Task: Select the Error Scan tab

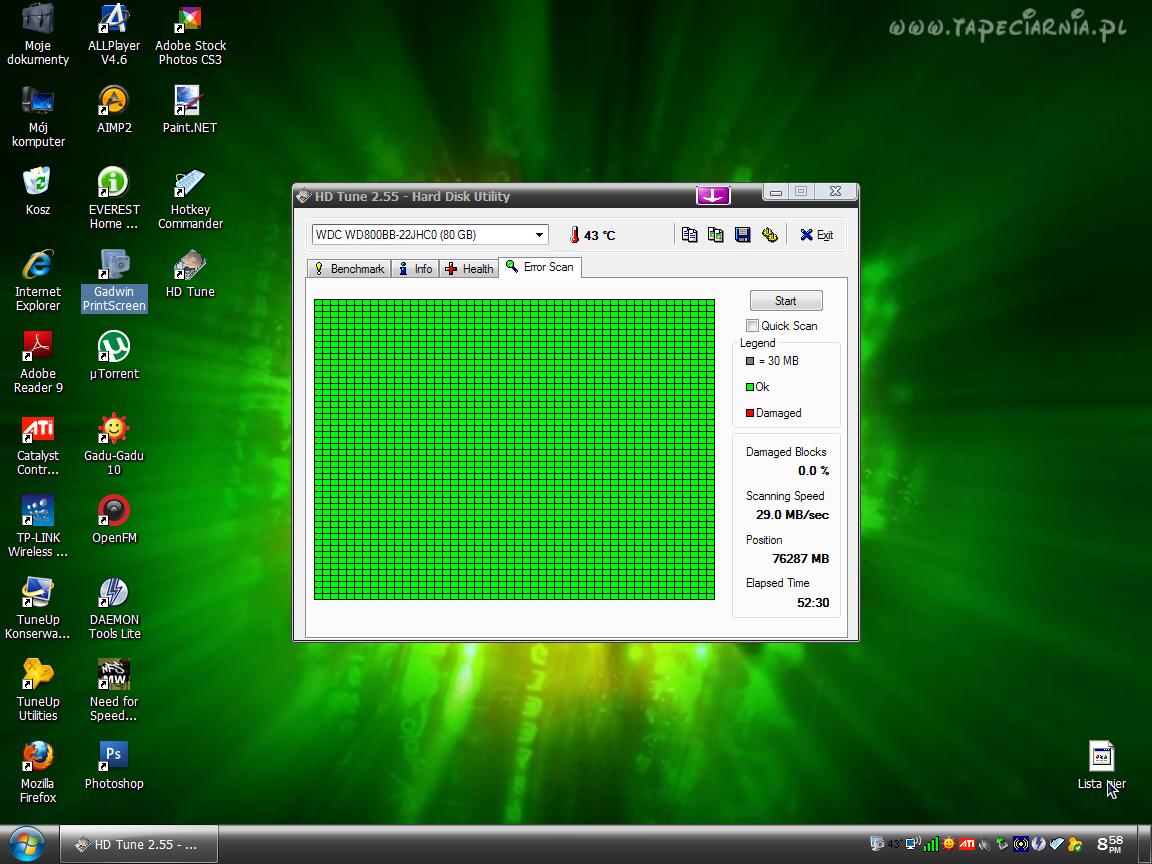Action: click(540, 267)
